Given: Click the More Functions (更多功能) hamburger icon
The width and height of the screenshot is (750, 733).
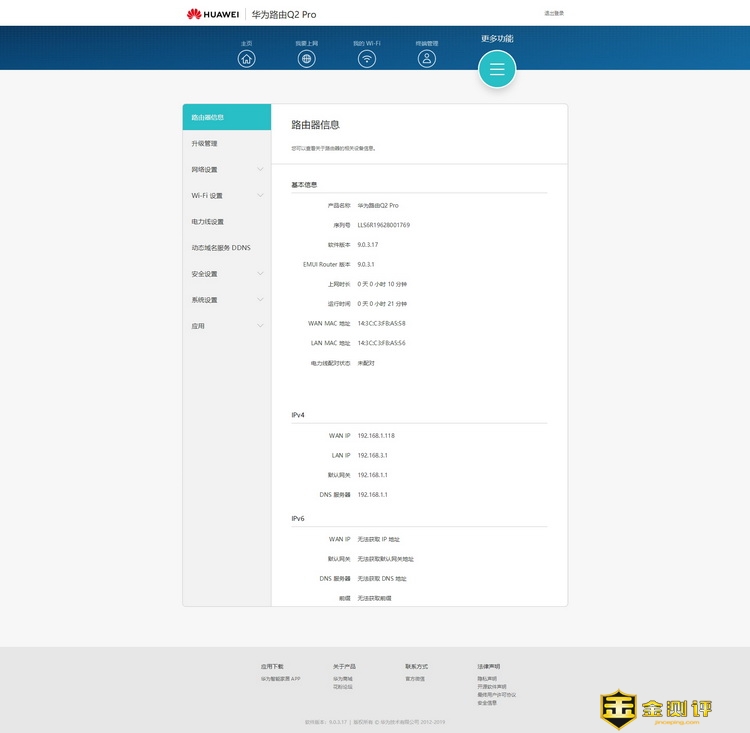Looking at the screenshot, I should tap(497, 69).
